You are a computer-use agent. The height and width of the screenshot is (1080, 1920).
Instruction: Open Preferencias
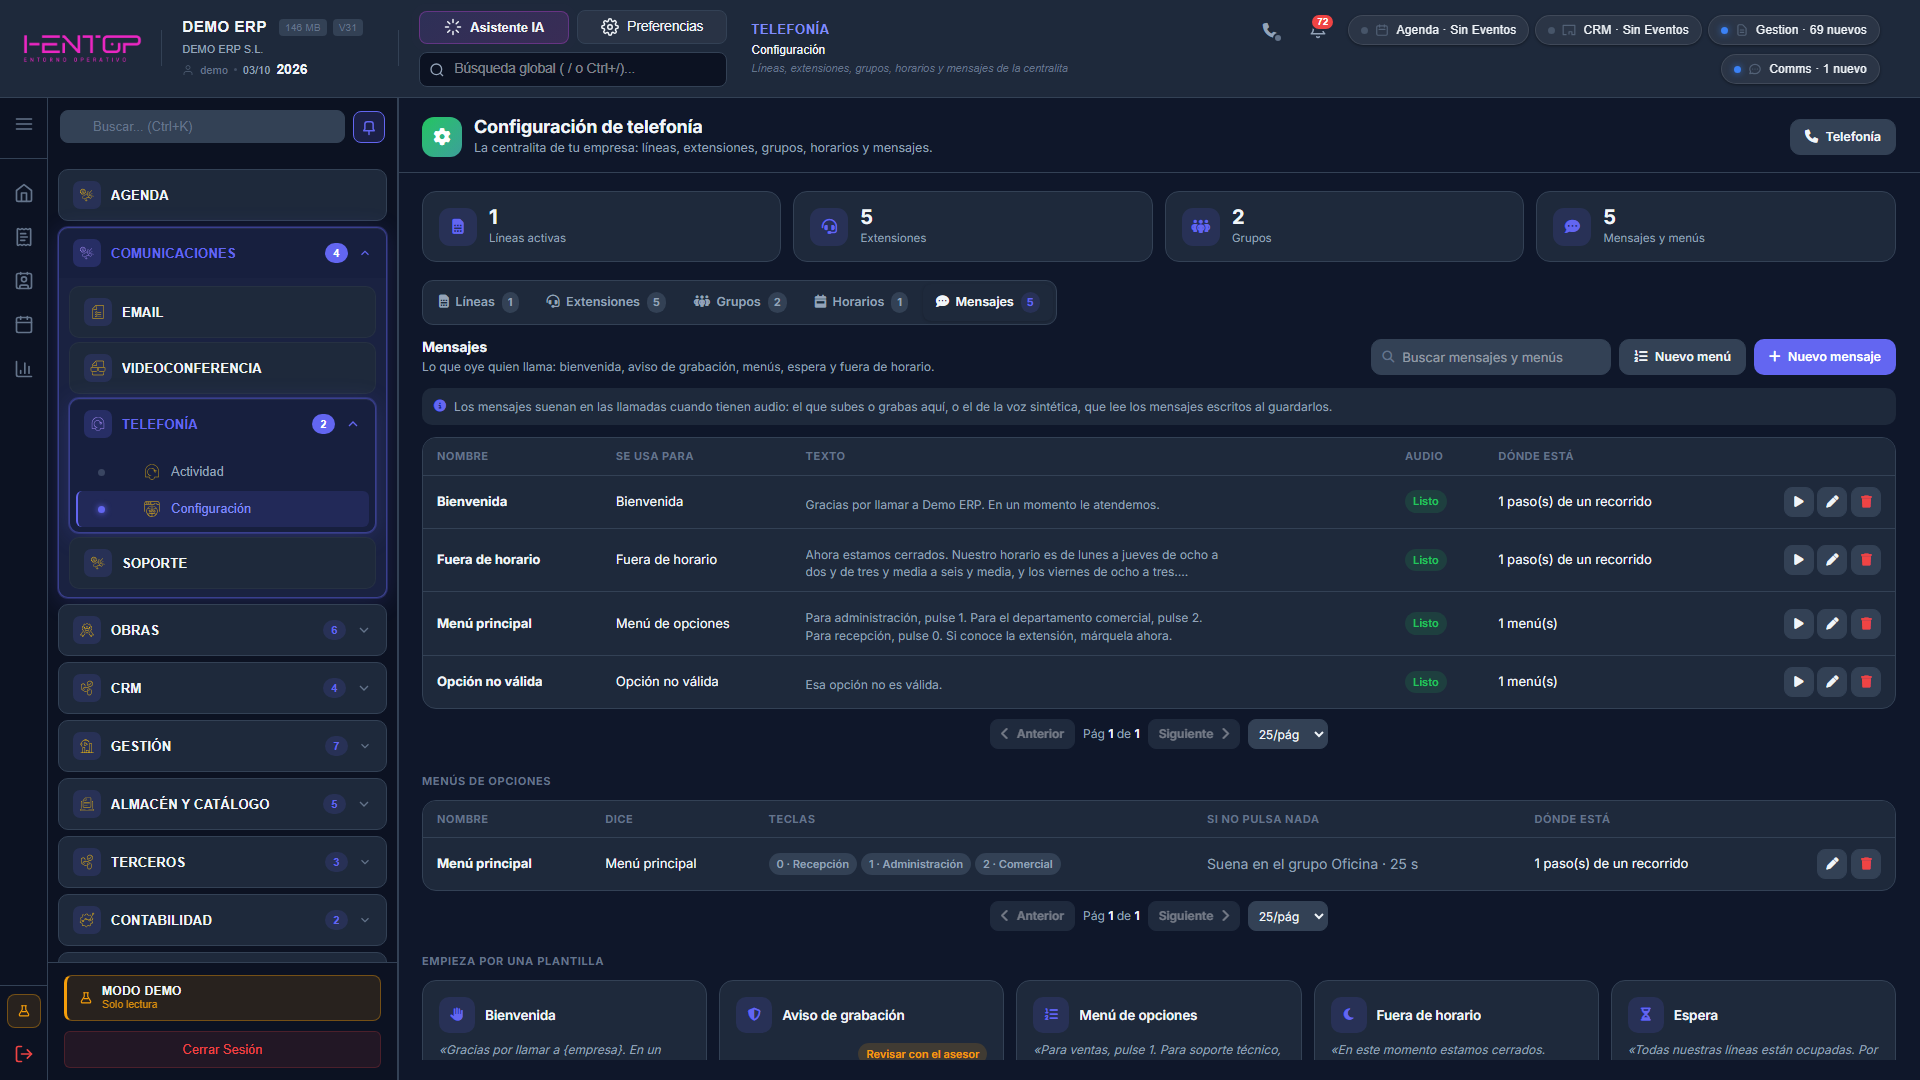[x=652, y=27]
